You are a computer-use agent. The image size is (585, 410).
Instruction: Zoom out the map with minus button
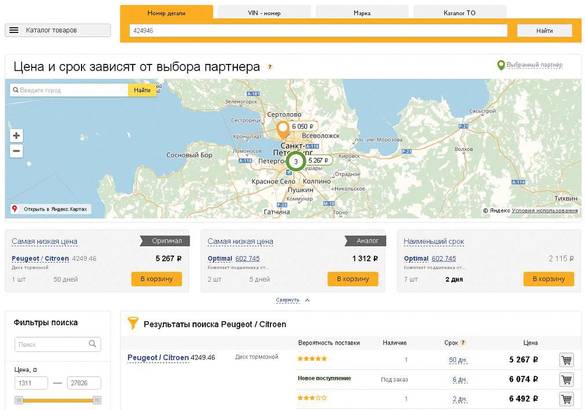[x=16, y=151]
